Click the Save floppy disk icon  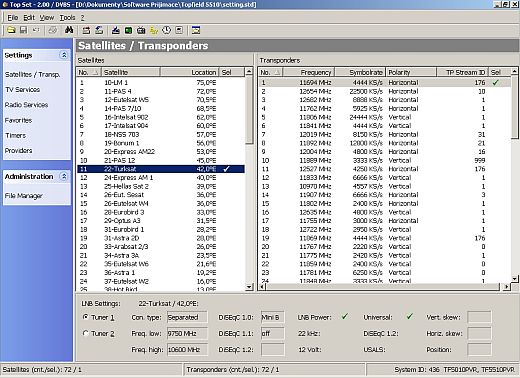(x=23, y=30)
